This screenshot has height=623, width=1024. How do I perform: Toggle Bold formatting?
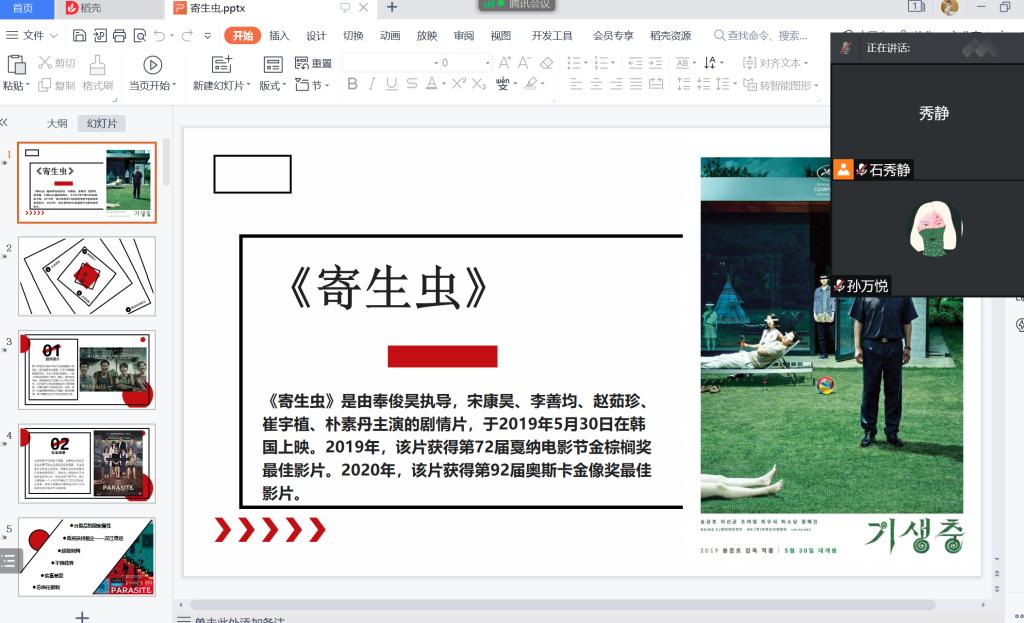(352, 84)
